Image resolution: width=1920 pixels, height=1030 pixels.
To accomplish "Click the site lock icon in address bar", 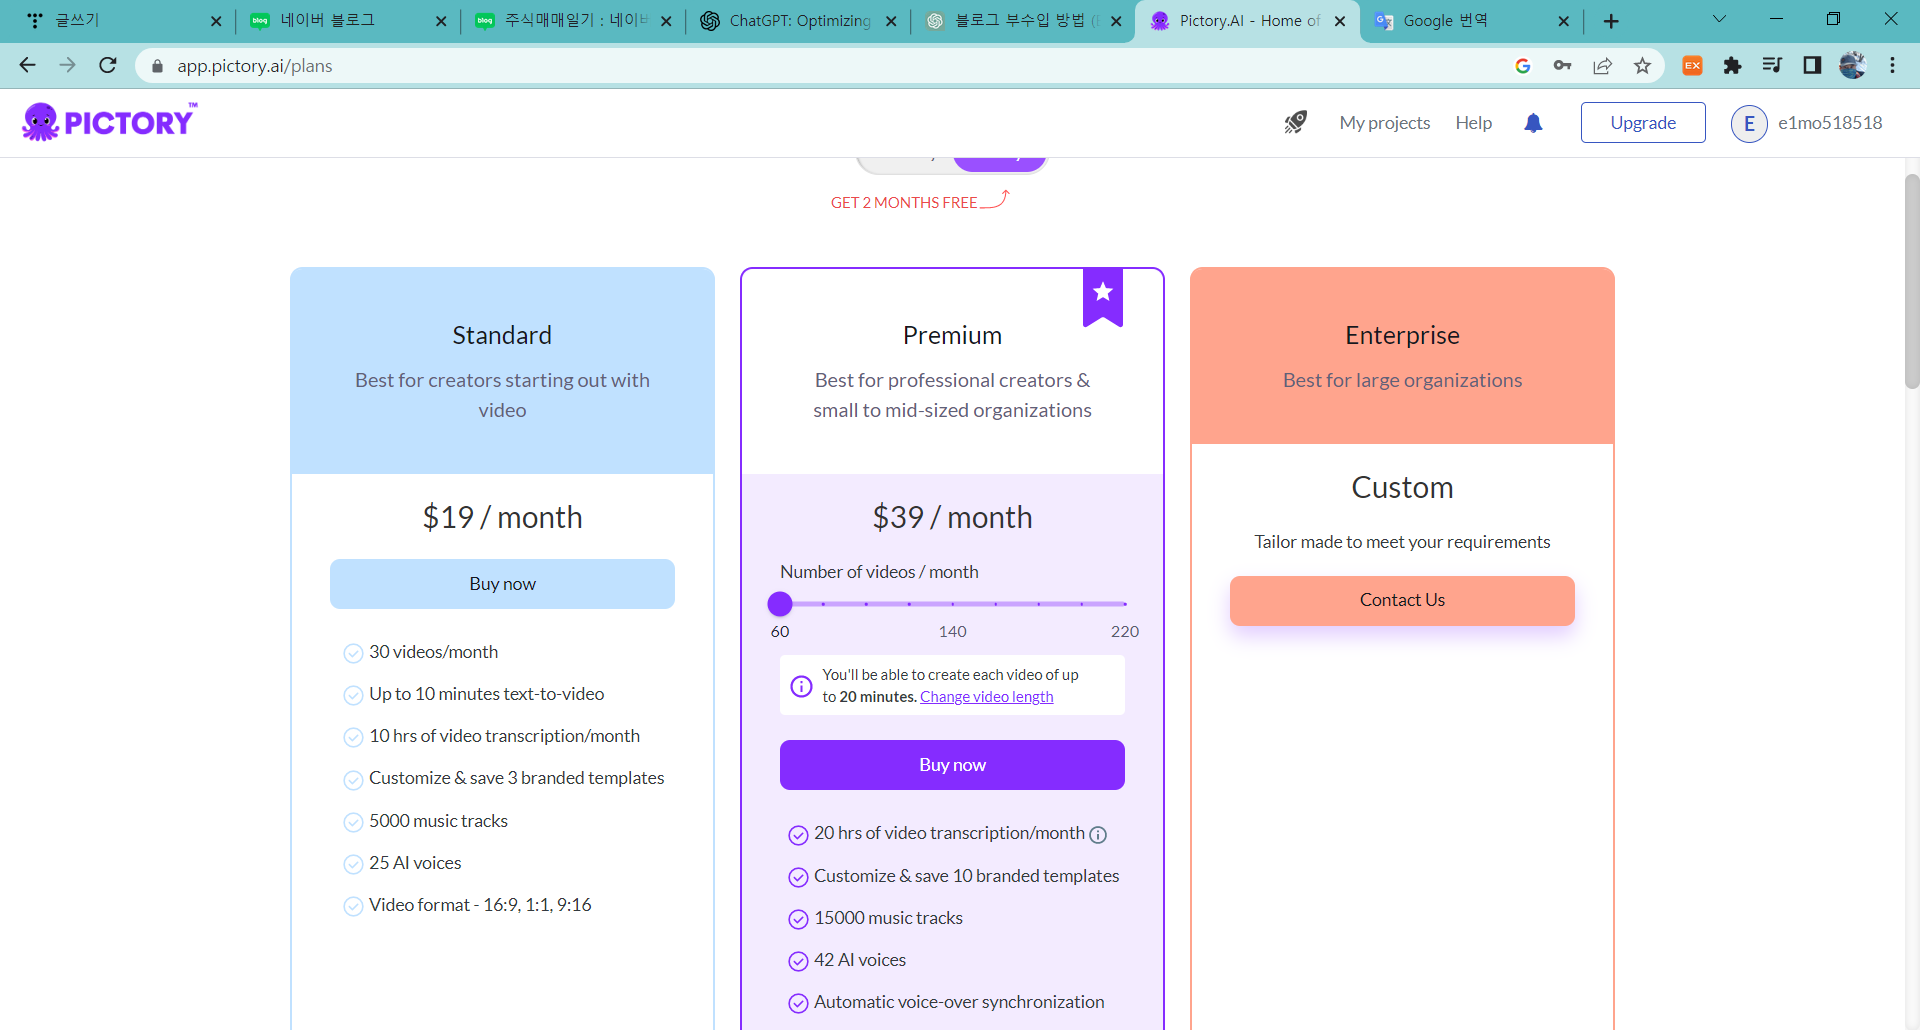I will tap(157, 66).
